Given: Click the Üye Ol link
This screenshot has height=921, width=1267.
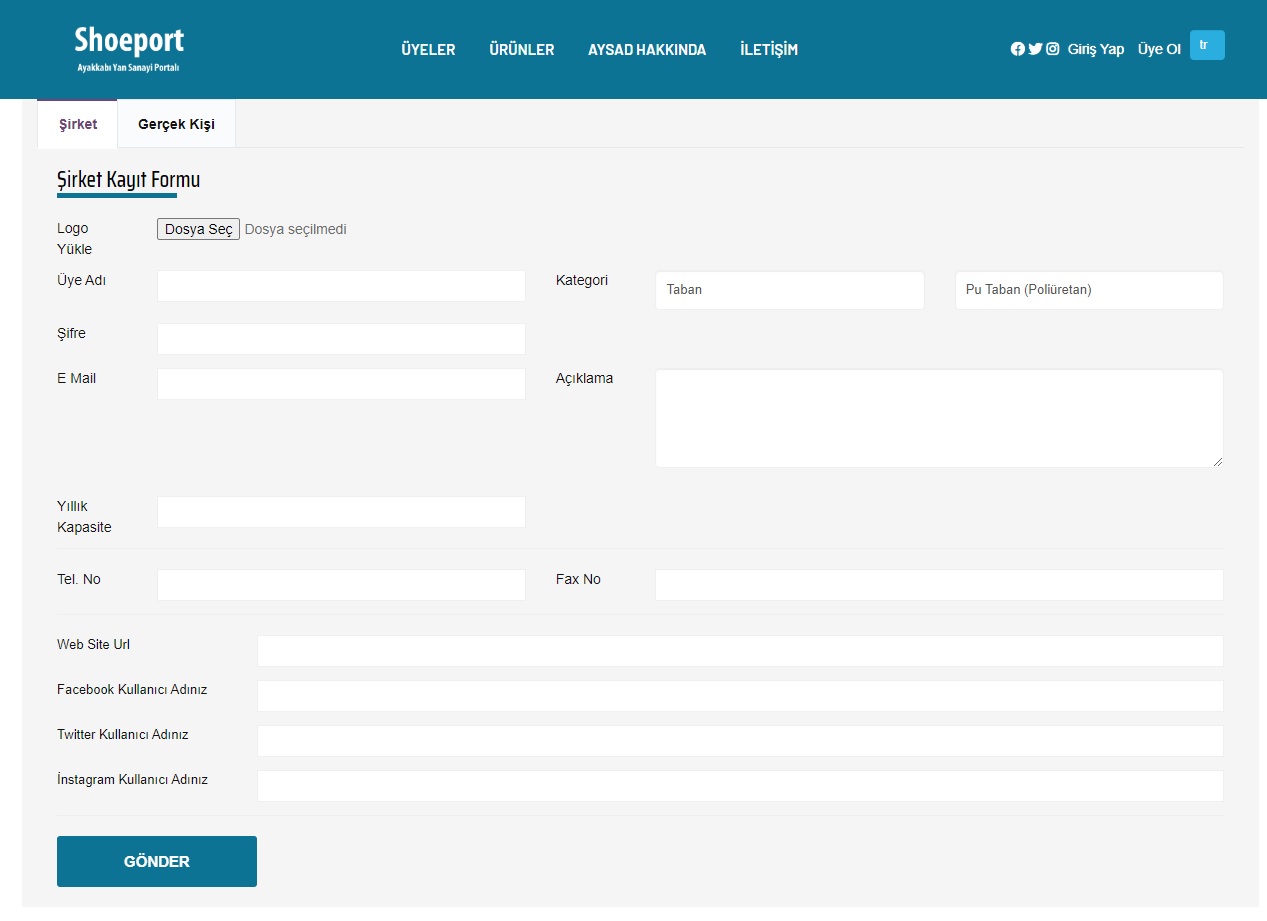Looking at the screenshot, I should click(1159, 49).
